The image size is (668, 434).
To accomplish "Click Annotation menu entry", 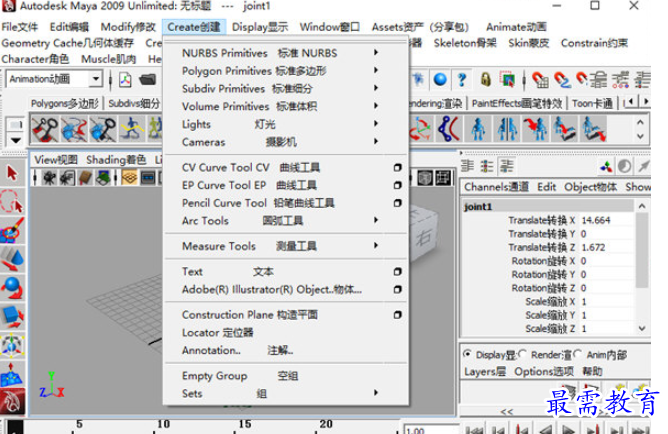I will pos(238,351).
